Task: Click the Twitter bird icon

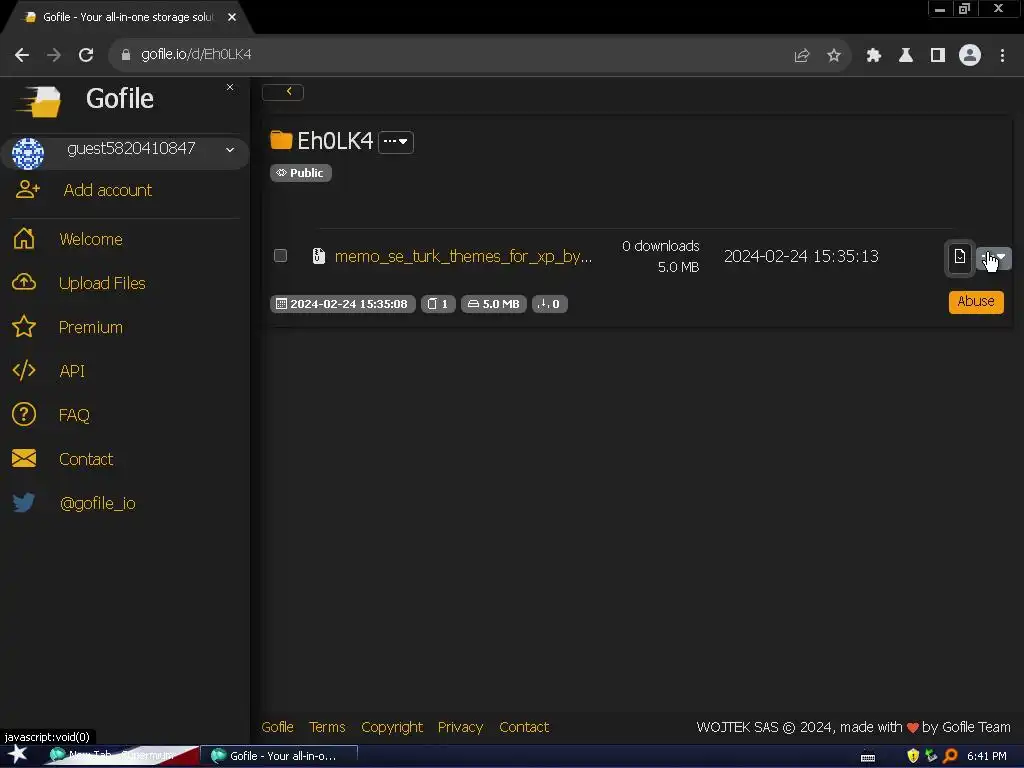Action: click(x=24, y=502)
